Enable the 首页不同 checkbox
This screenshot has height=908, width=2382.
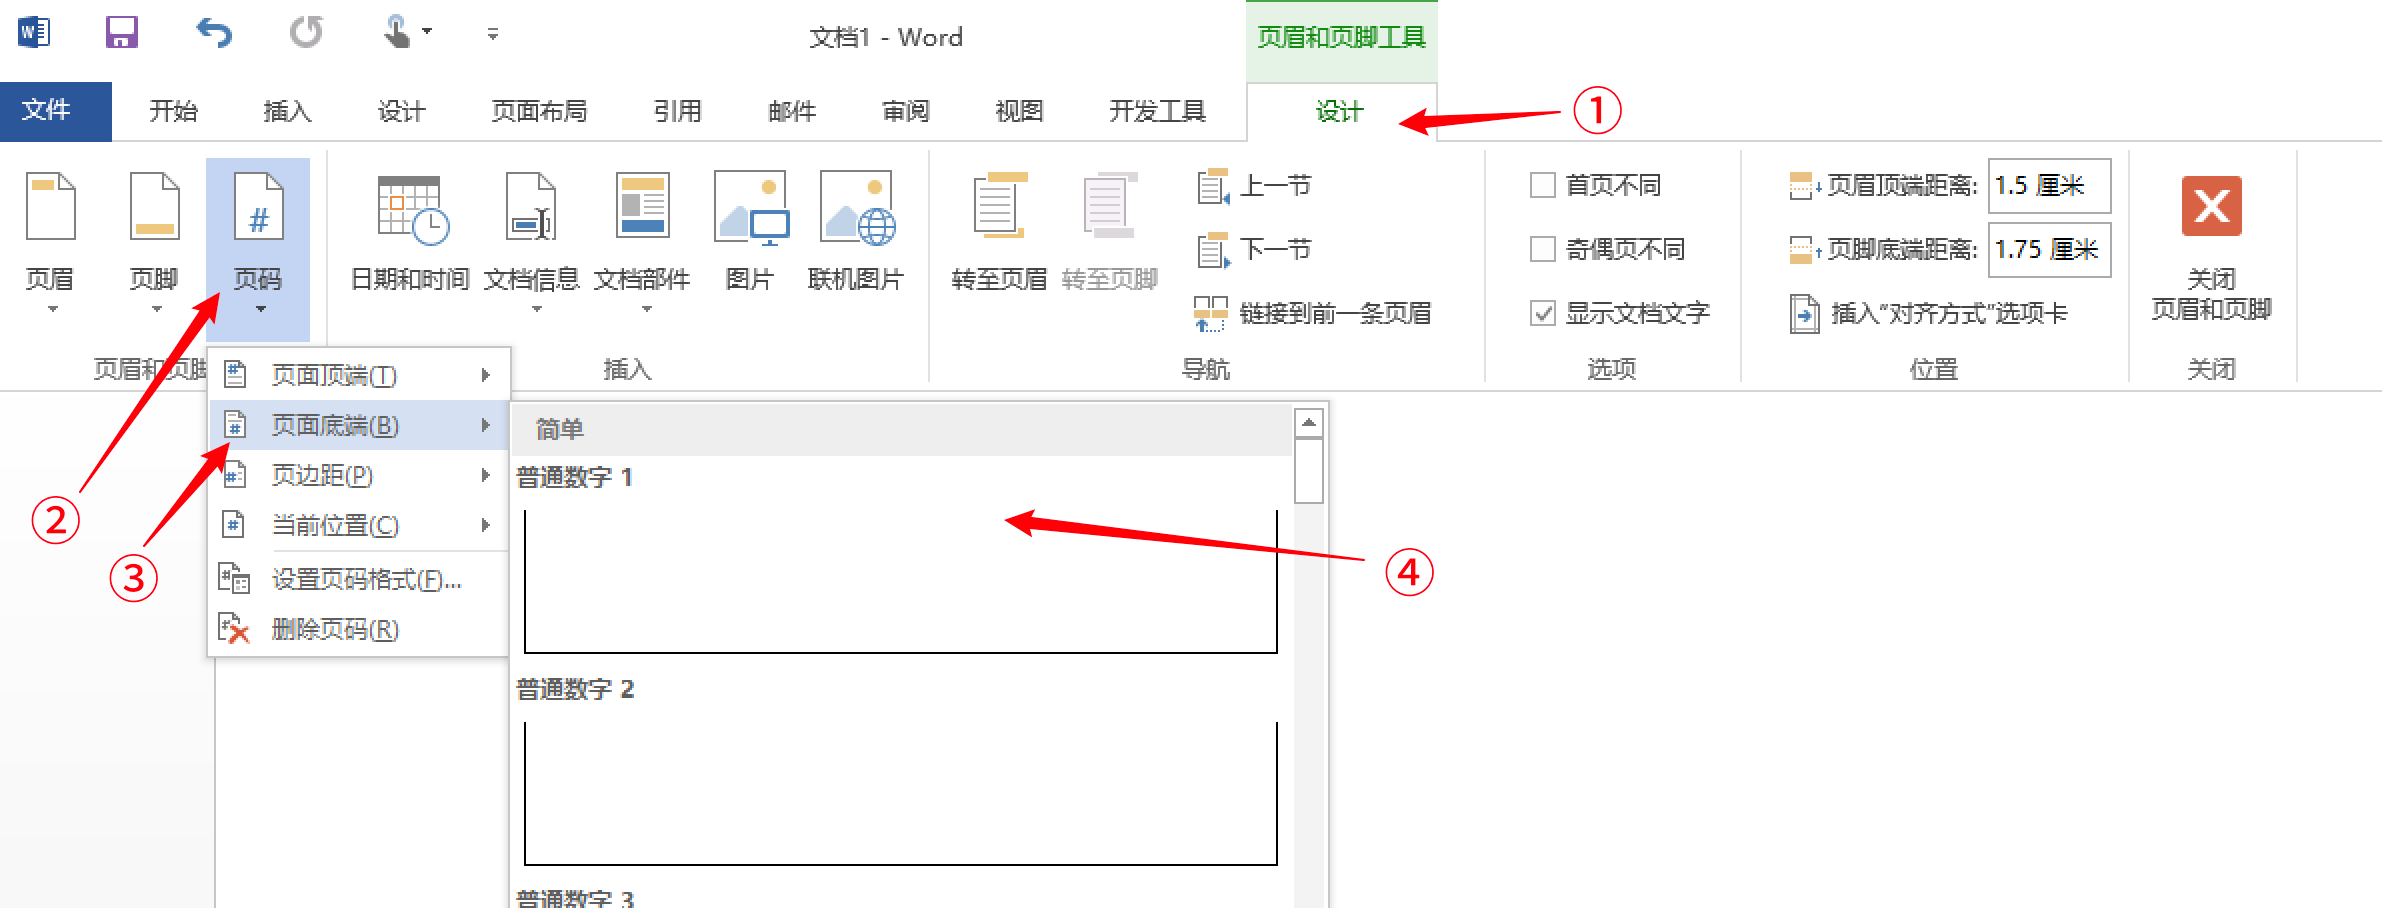coord(1542,185)
